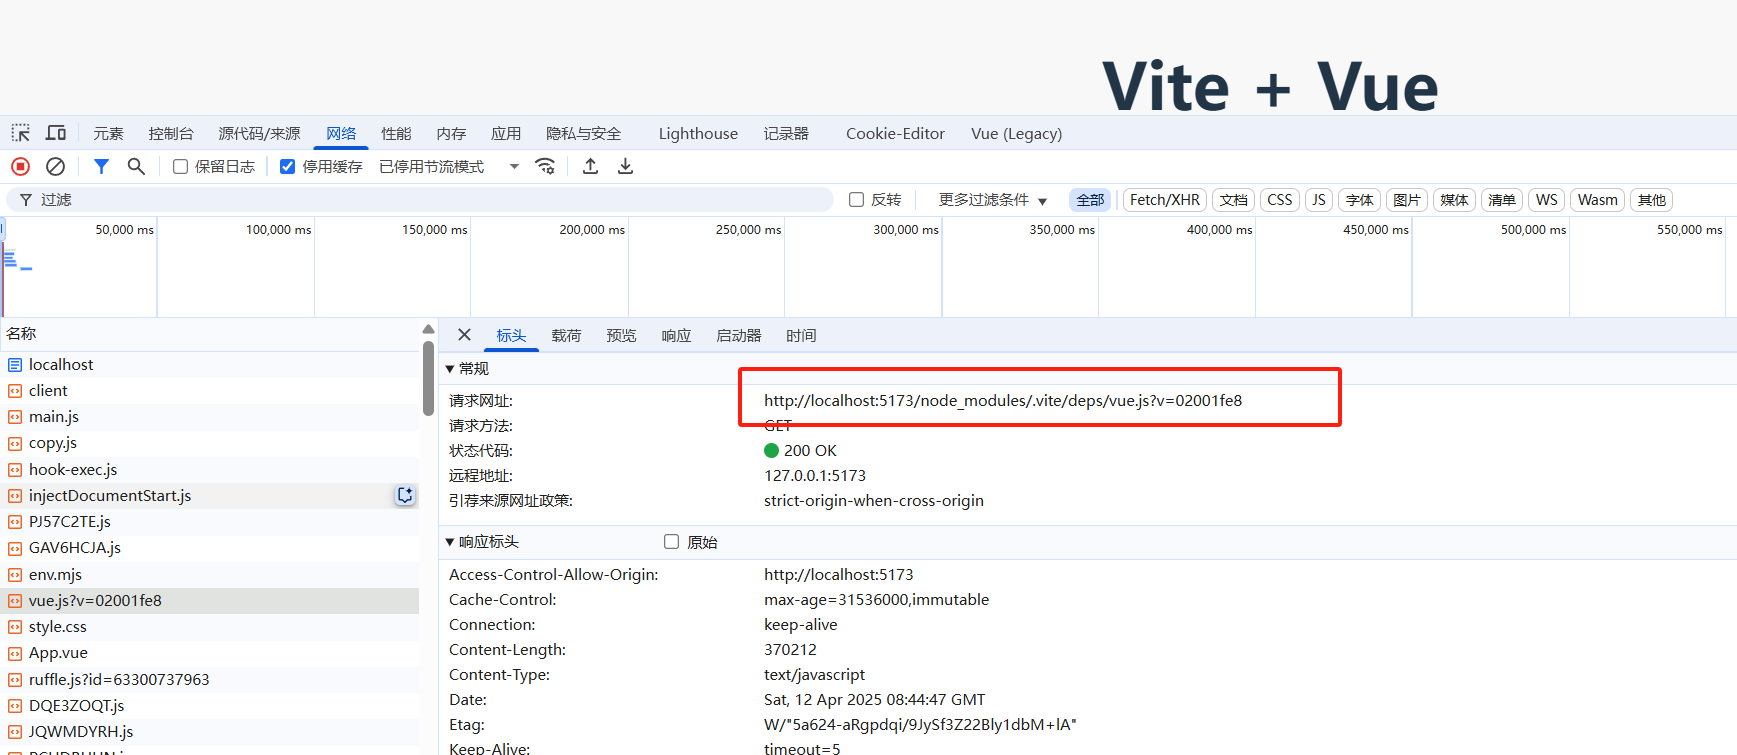Filter requests by 字体 fonts
The width and height of the screenshot is (1737, 755).
coord(1359,200)
